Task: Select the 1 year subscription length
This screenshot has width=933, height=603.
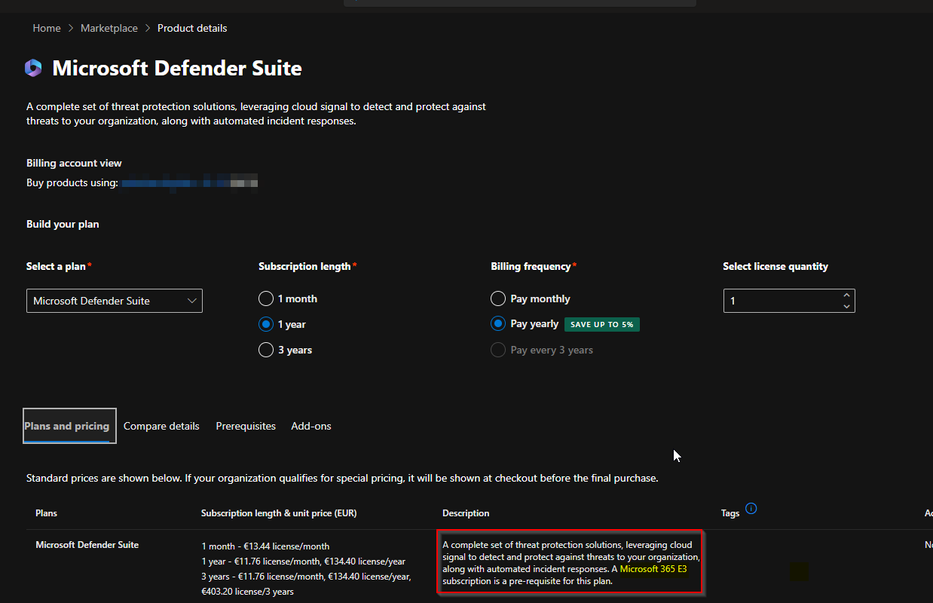Action: click(266, 324)
